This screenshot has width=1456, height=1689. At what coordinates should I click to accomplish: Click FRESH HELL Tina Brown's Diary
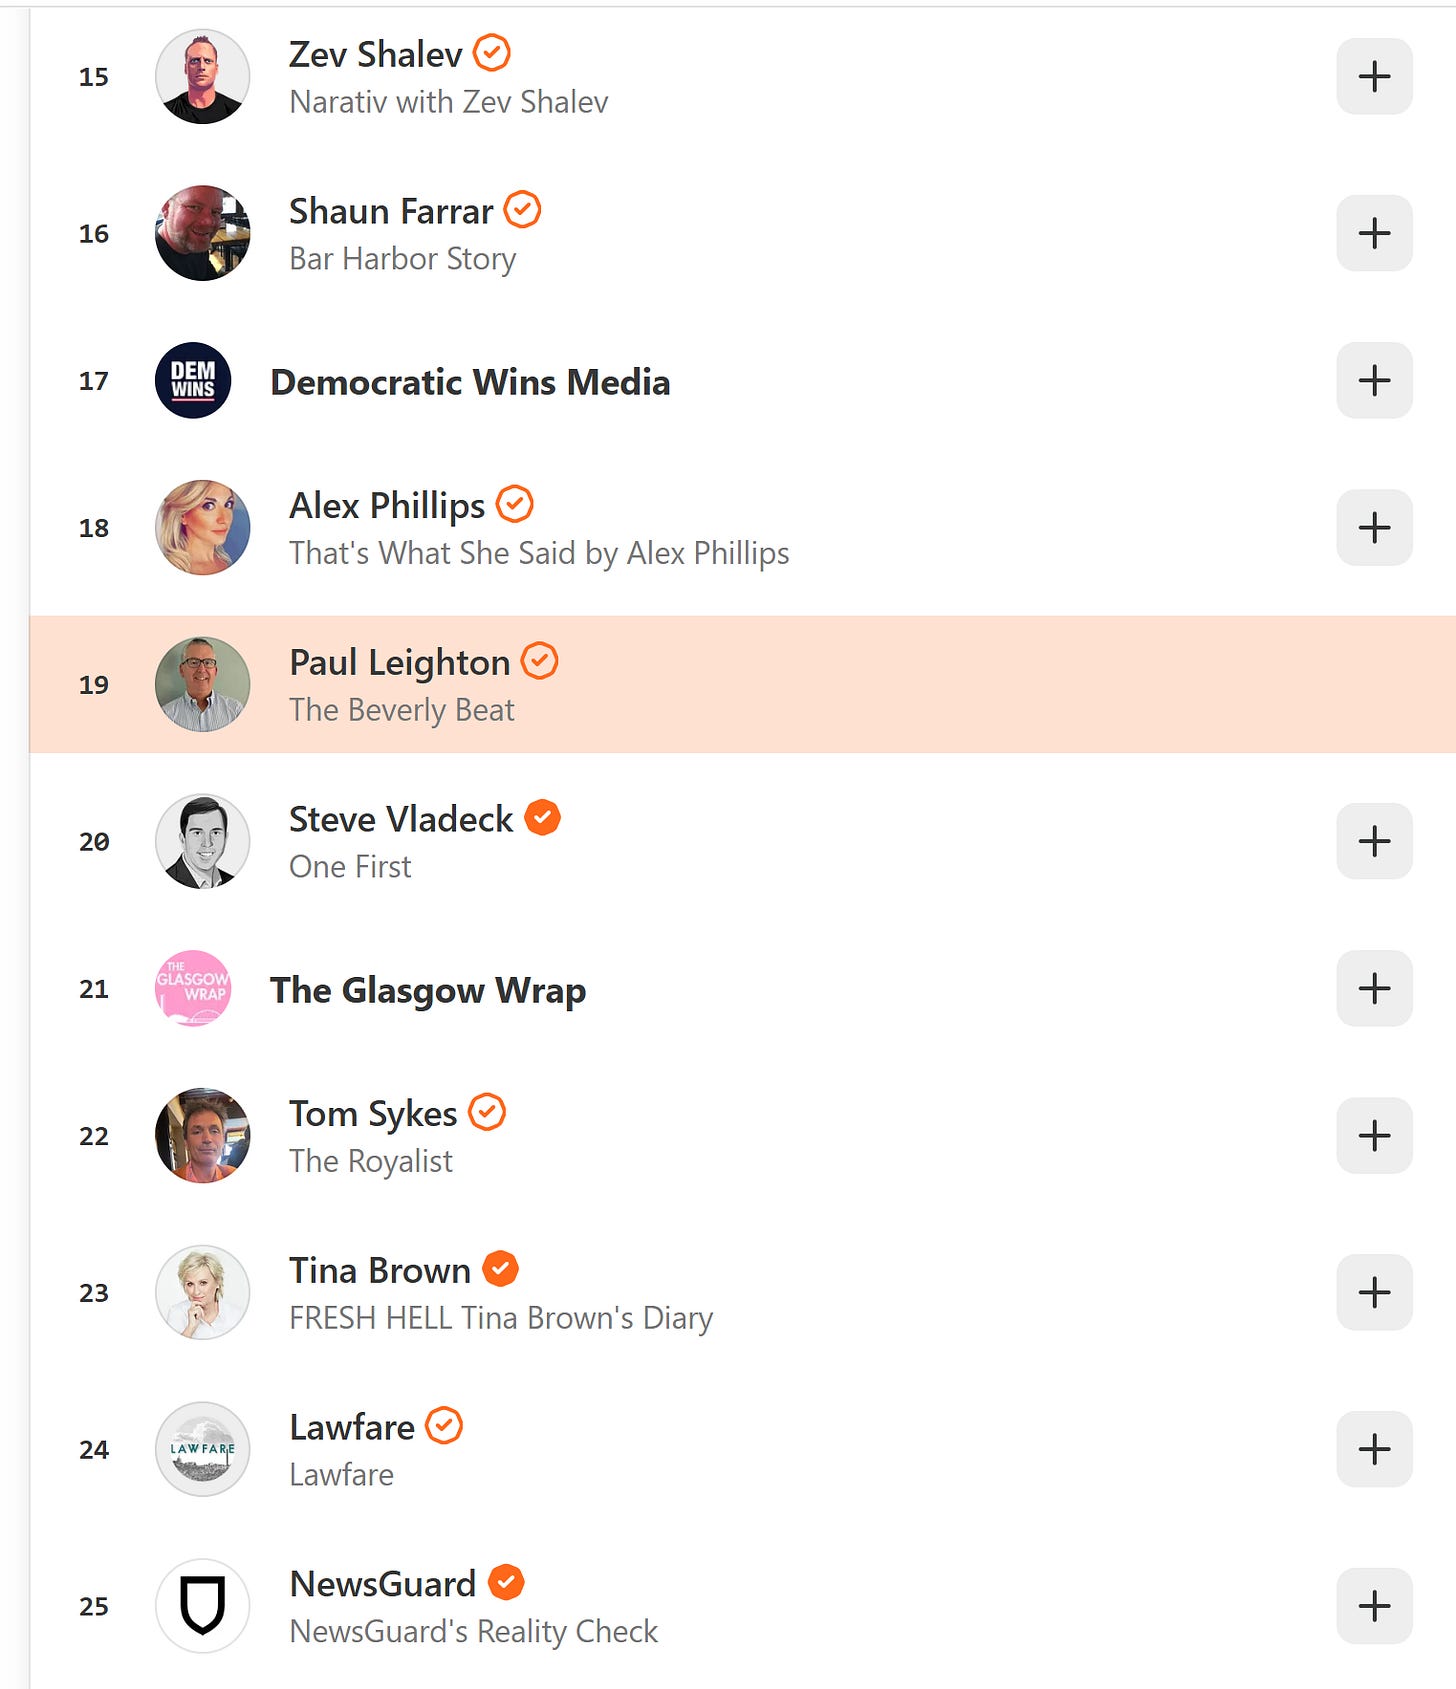(x=501, y=1318)
